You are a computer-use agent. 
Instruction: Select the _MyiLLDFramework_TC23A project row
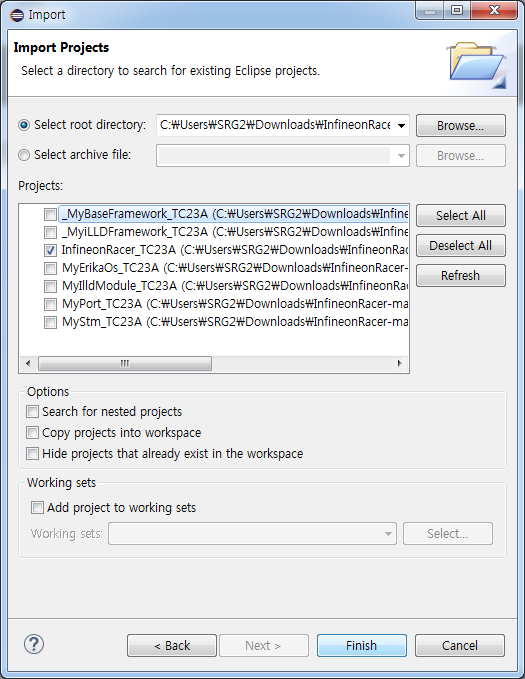click(234, 232)
